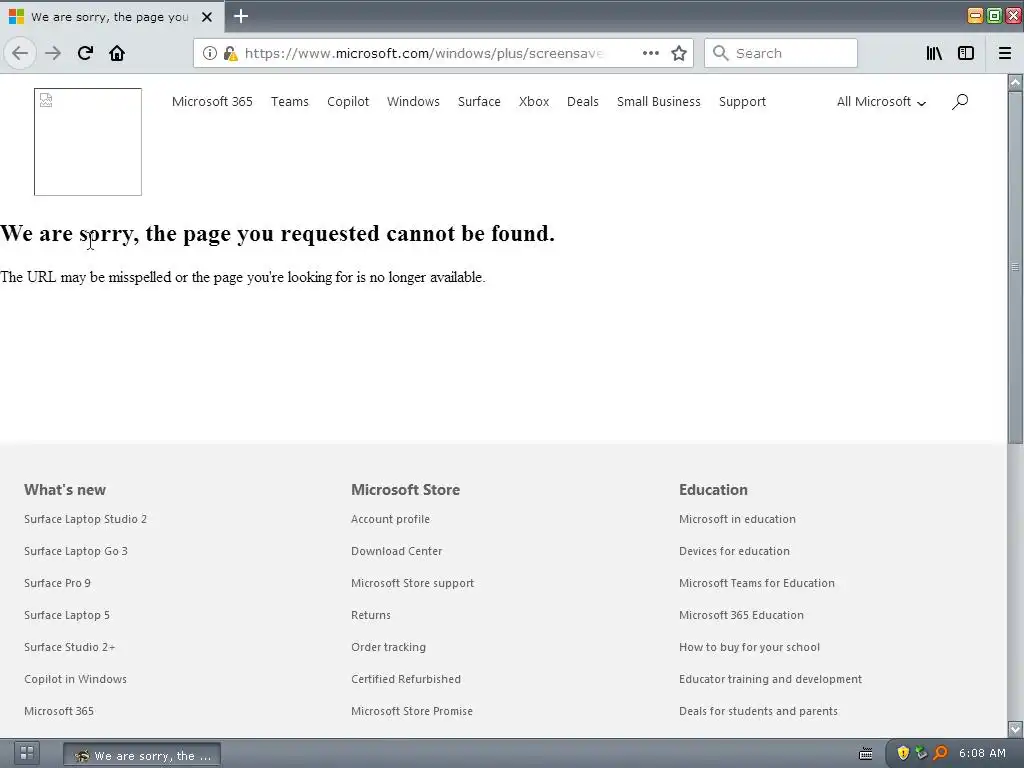This screenshot has width=1024, height=768.
Task: Expand the All Microsoft dropdown
Action: pos(881,102)
